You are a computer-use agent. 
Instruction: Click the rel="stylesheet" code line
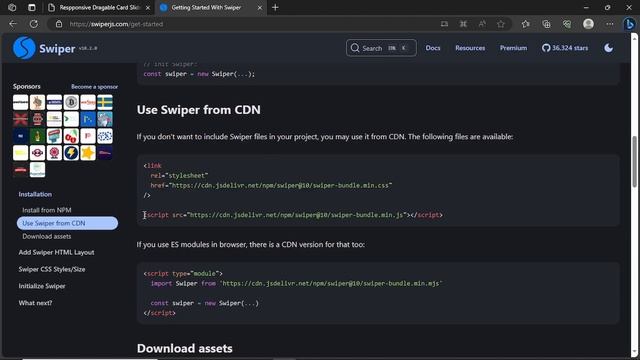point(179,176)
